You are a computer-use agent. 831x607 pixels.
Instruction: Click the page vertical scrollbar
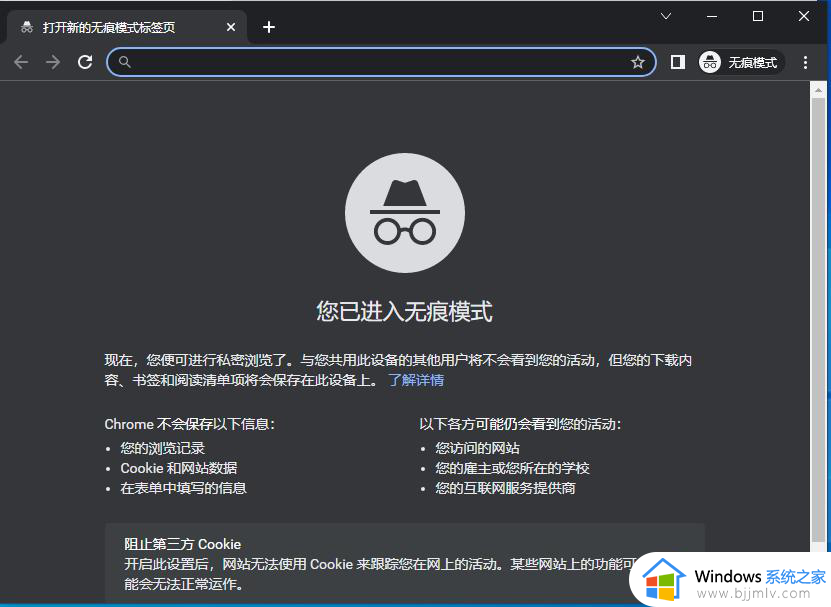[x=818, y=318]
